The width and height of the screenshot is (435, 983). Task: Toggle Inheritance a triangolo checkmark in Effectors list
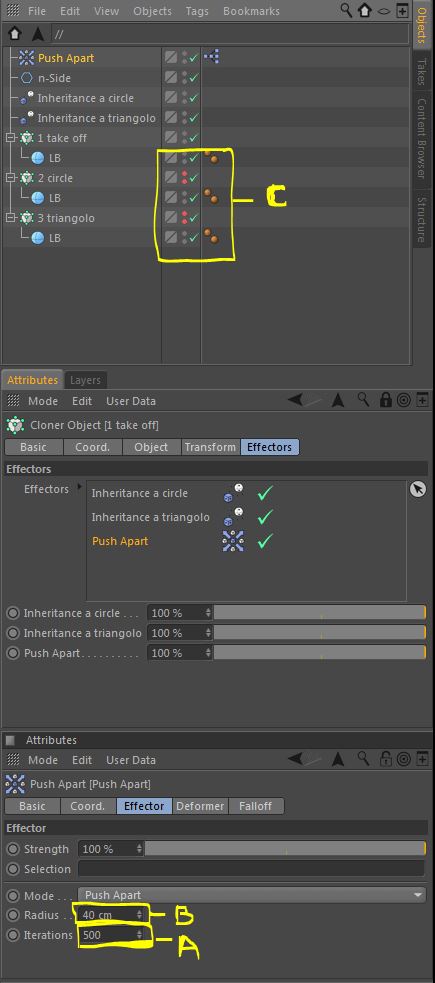tap(265, 517)
